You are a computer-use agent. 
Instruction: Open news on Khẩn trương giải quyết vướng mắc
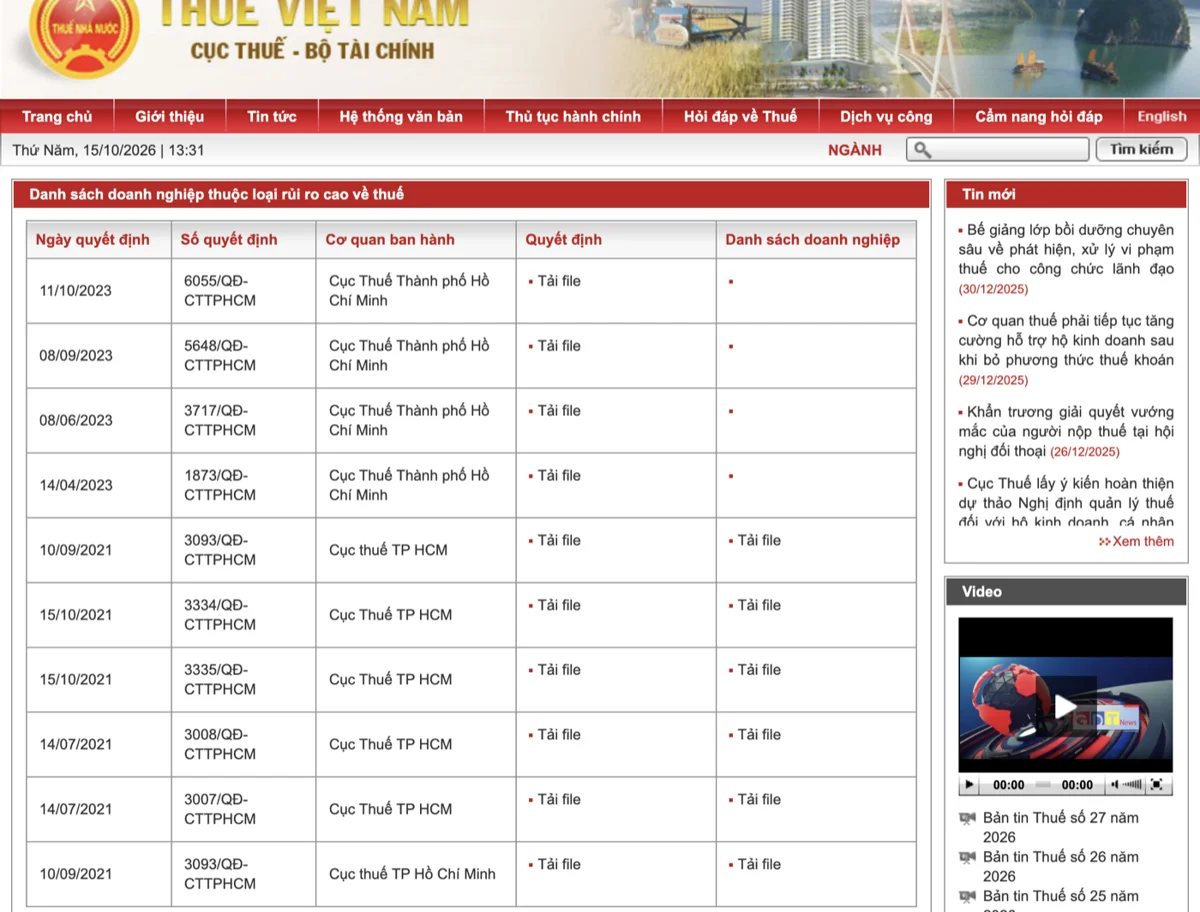pos(1066,431)
